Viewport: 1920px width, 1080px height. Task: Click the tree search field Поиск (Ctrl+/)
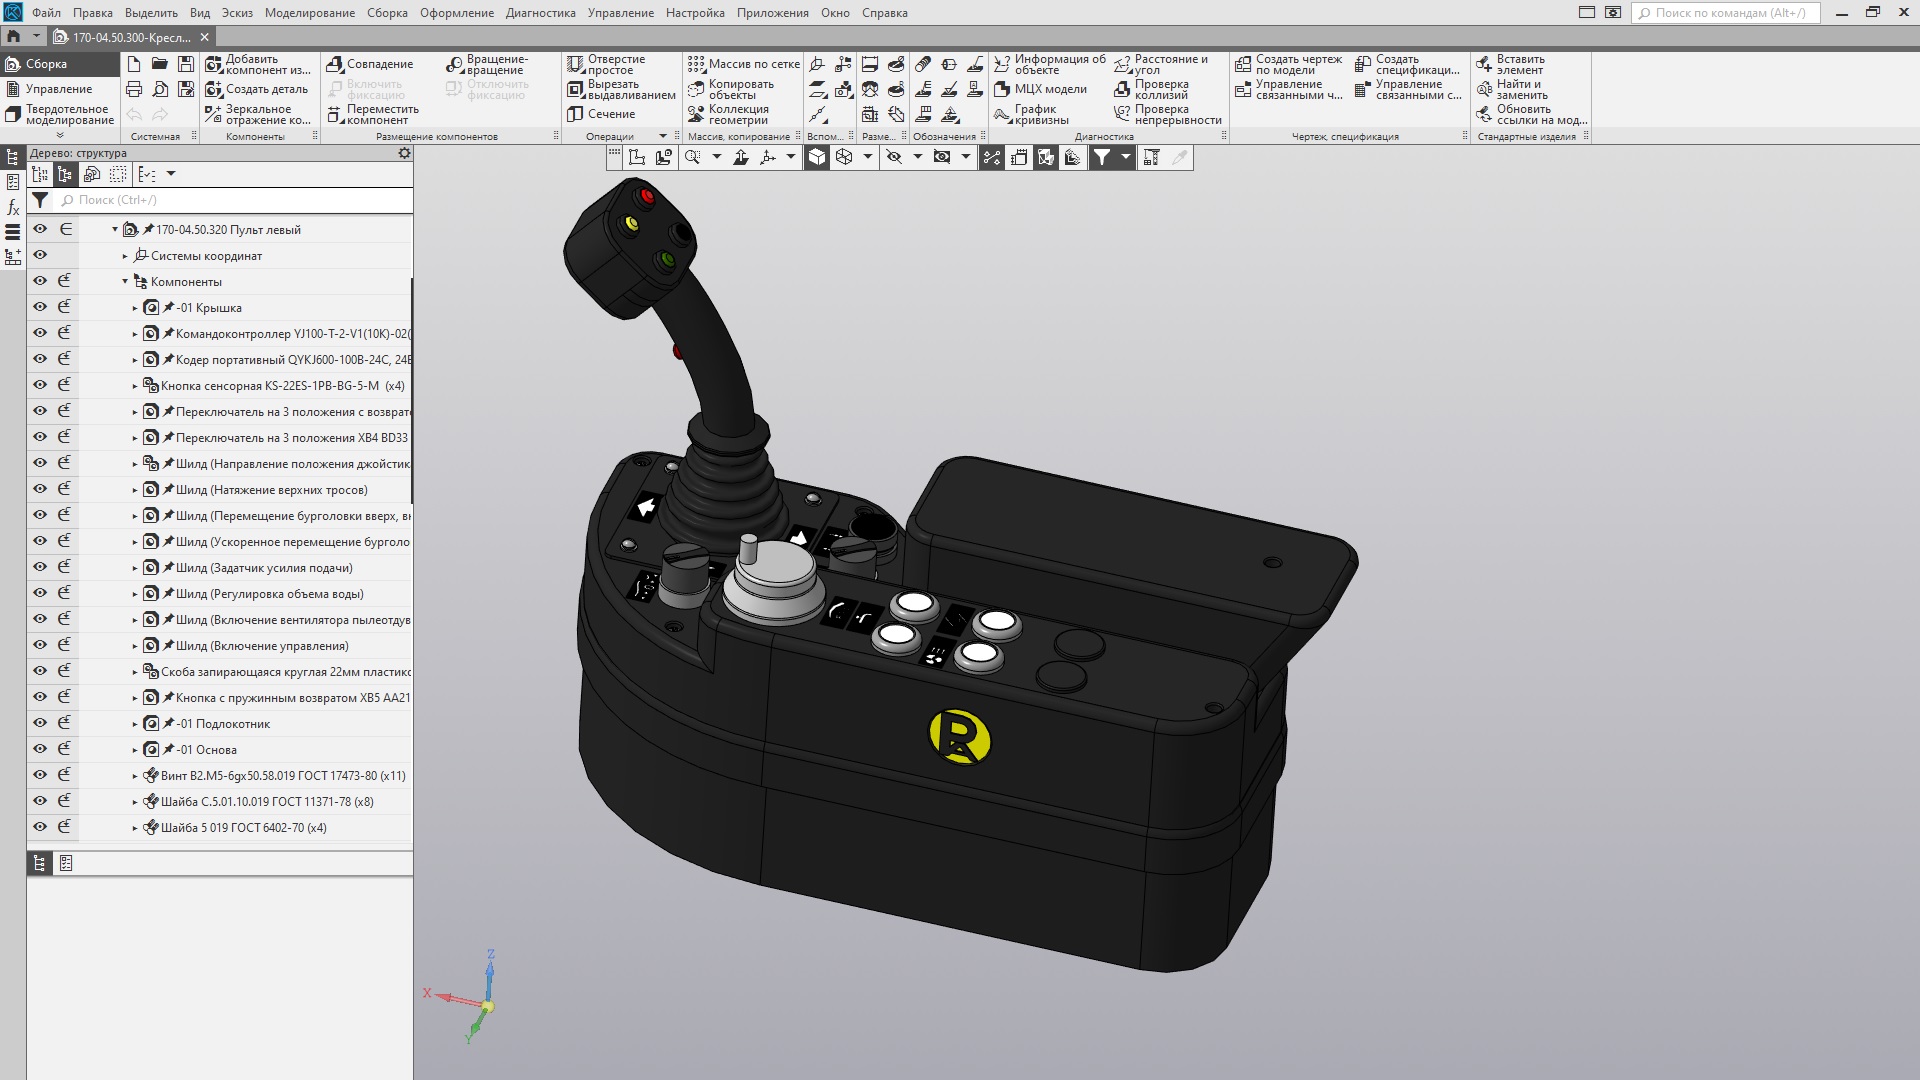point(235,200)
